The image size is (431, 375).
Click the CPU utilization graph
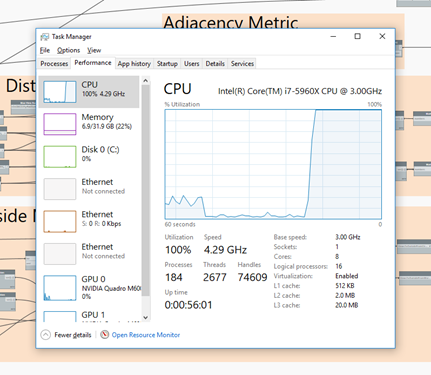point(273,164)
